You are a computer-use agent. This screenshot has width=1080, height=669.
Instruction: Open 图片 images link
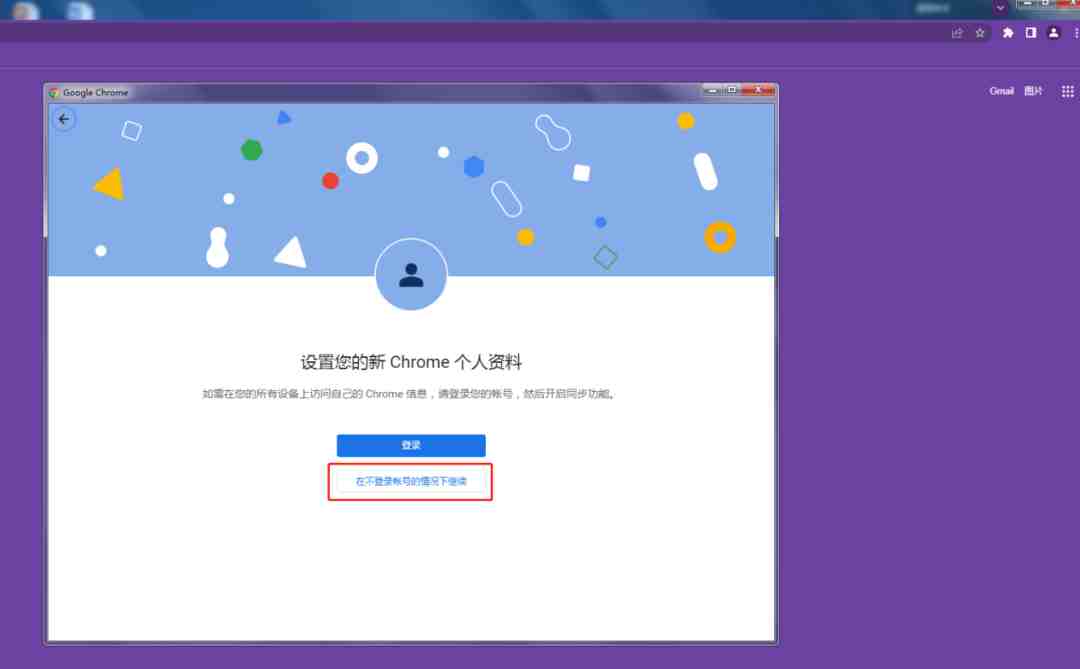[1032, 91]
